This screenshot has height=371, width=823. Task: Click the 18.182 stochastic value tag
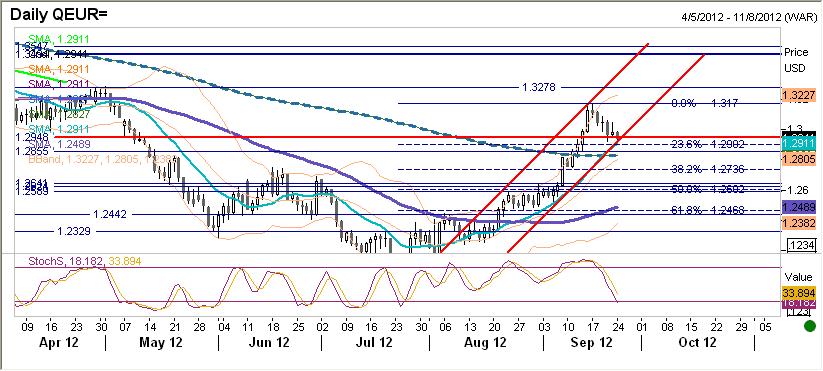point(798,304)
